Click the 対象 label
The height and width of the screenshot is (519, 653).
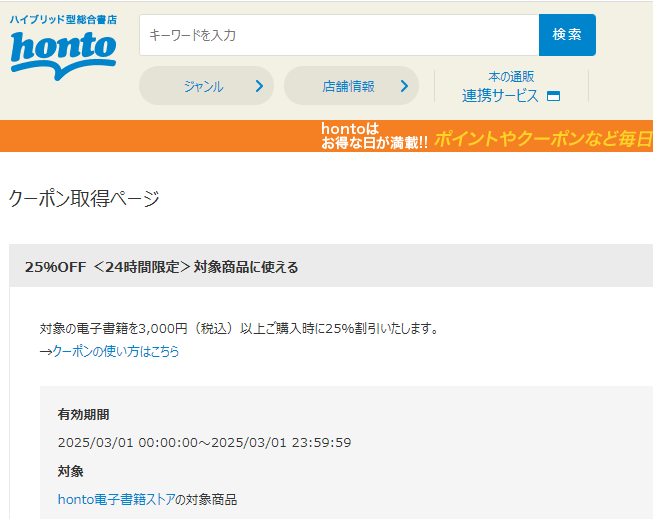[x=70, y=472]
